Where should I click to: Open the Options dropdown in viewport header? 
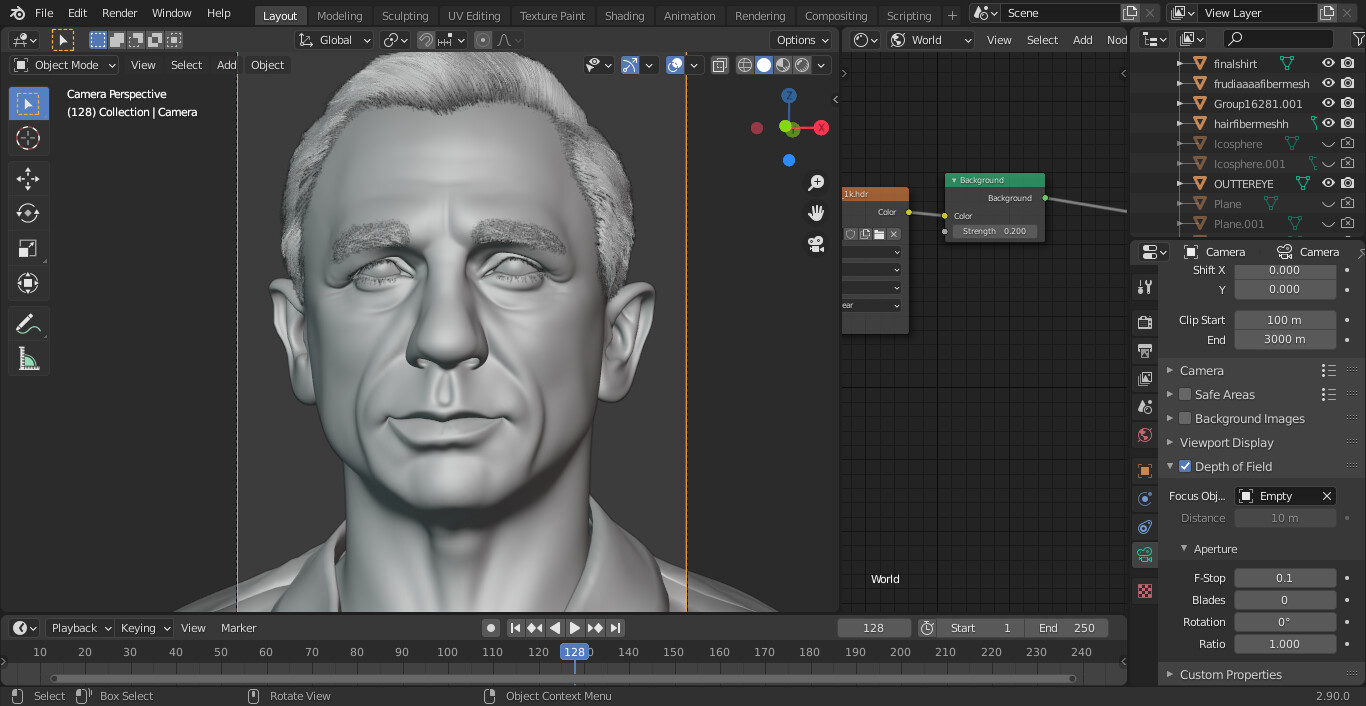[x=802, y=40]
